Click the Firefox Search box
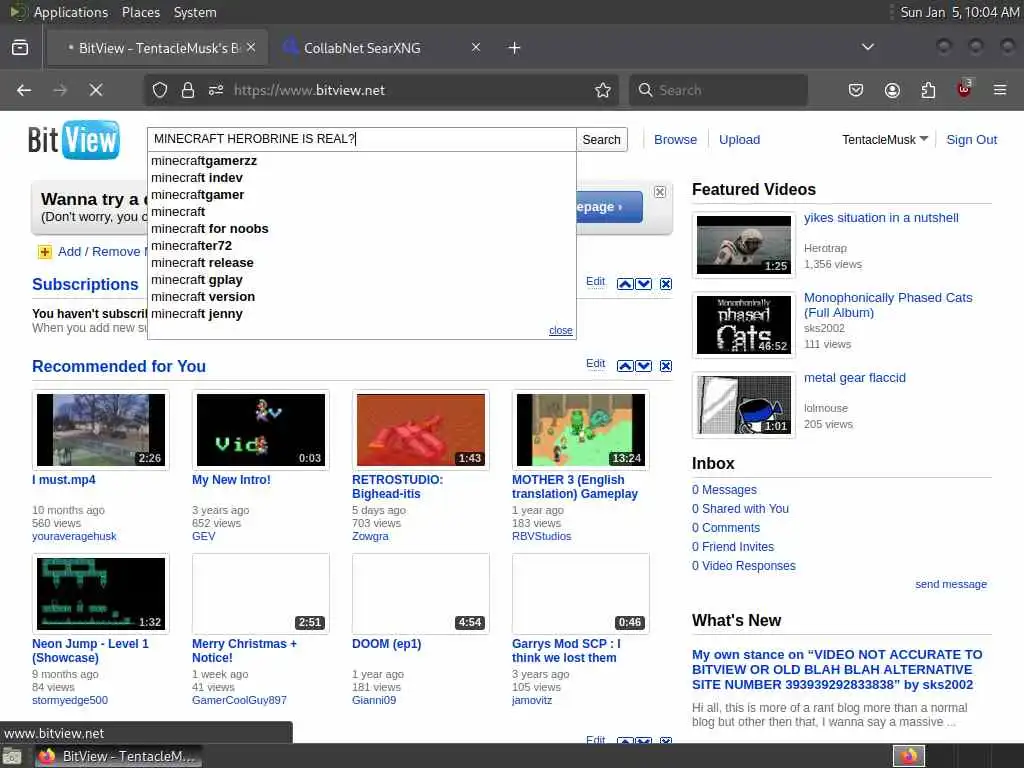1024x768 pixels. (x=718, y=90)
